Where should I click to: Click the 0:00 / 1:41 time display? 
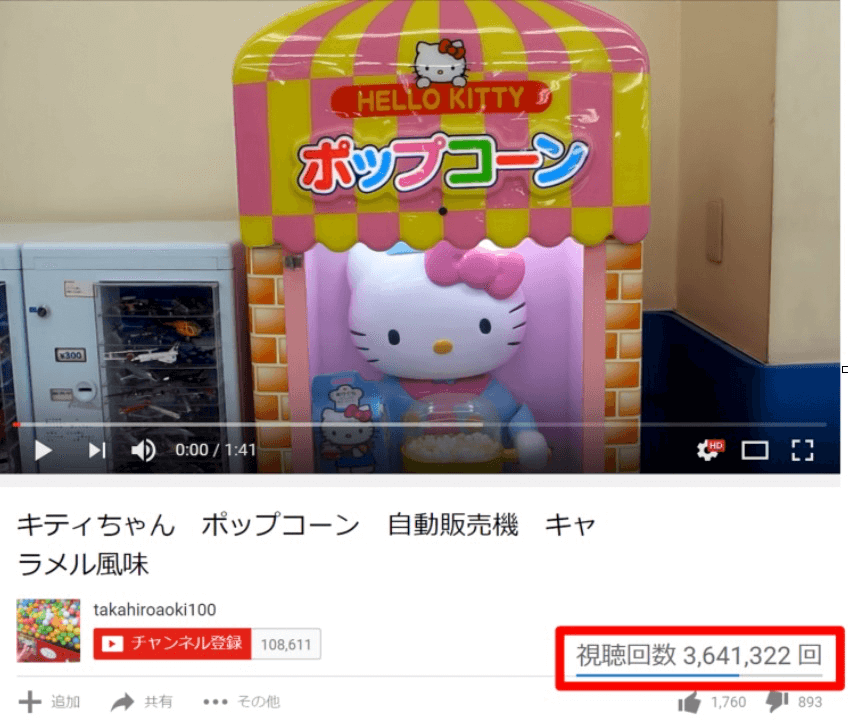click(x=215, y=450)
